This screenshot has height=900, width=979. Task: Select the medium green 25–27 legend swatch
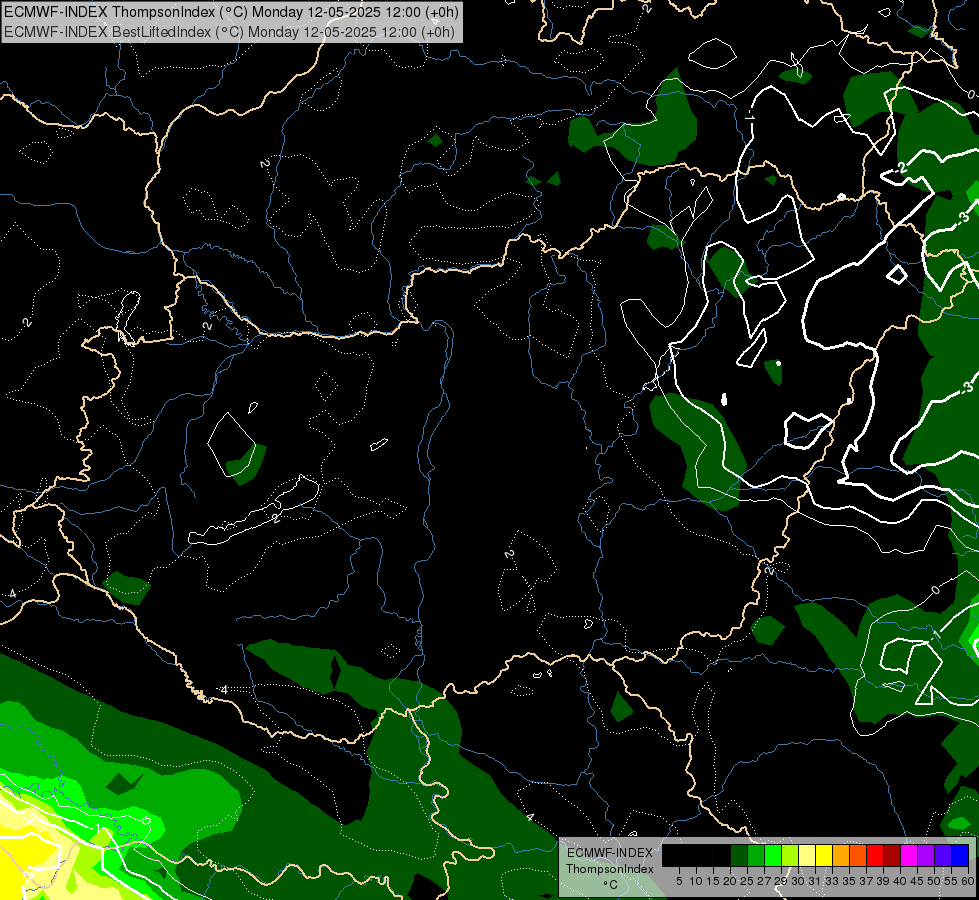point(756,855)
